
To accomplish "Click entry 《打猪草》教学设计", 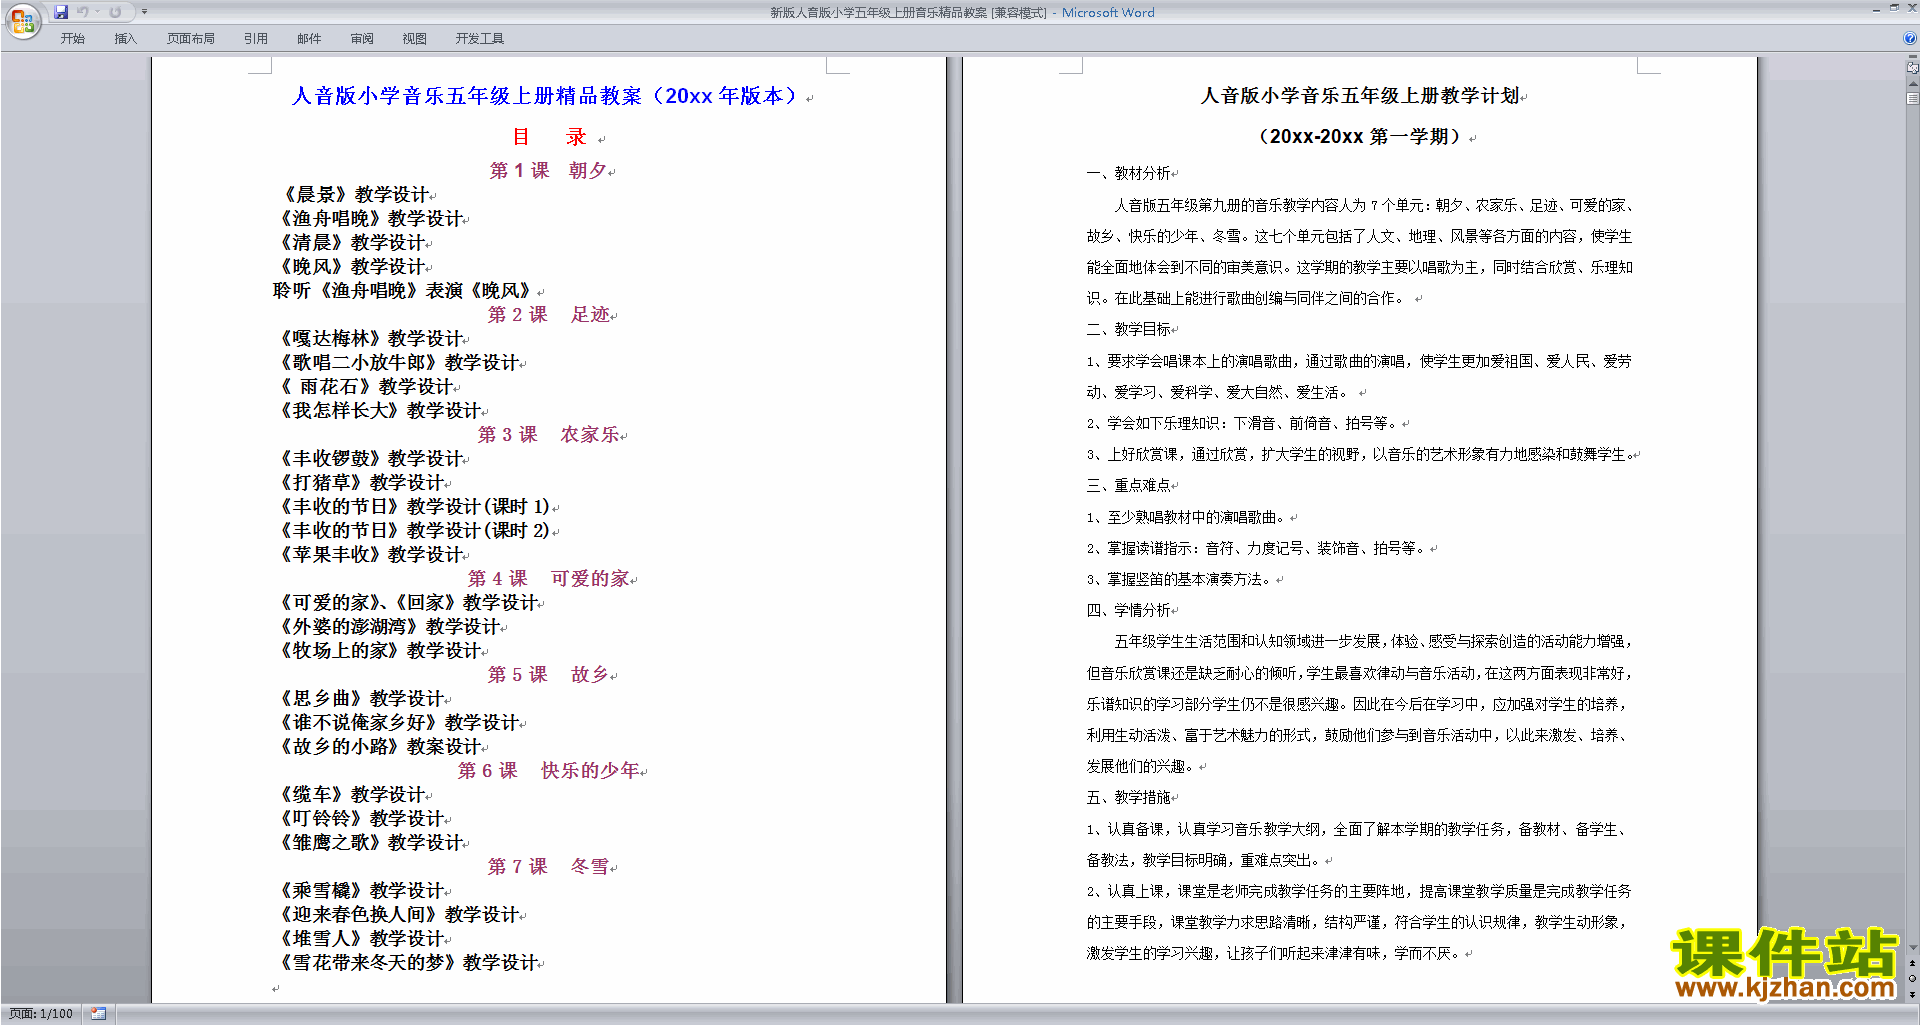I will pos(362,483).
